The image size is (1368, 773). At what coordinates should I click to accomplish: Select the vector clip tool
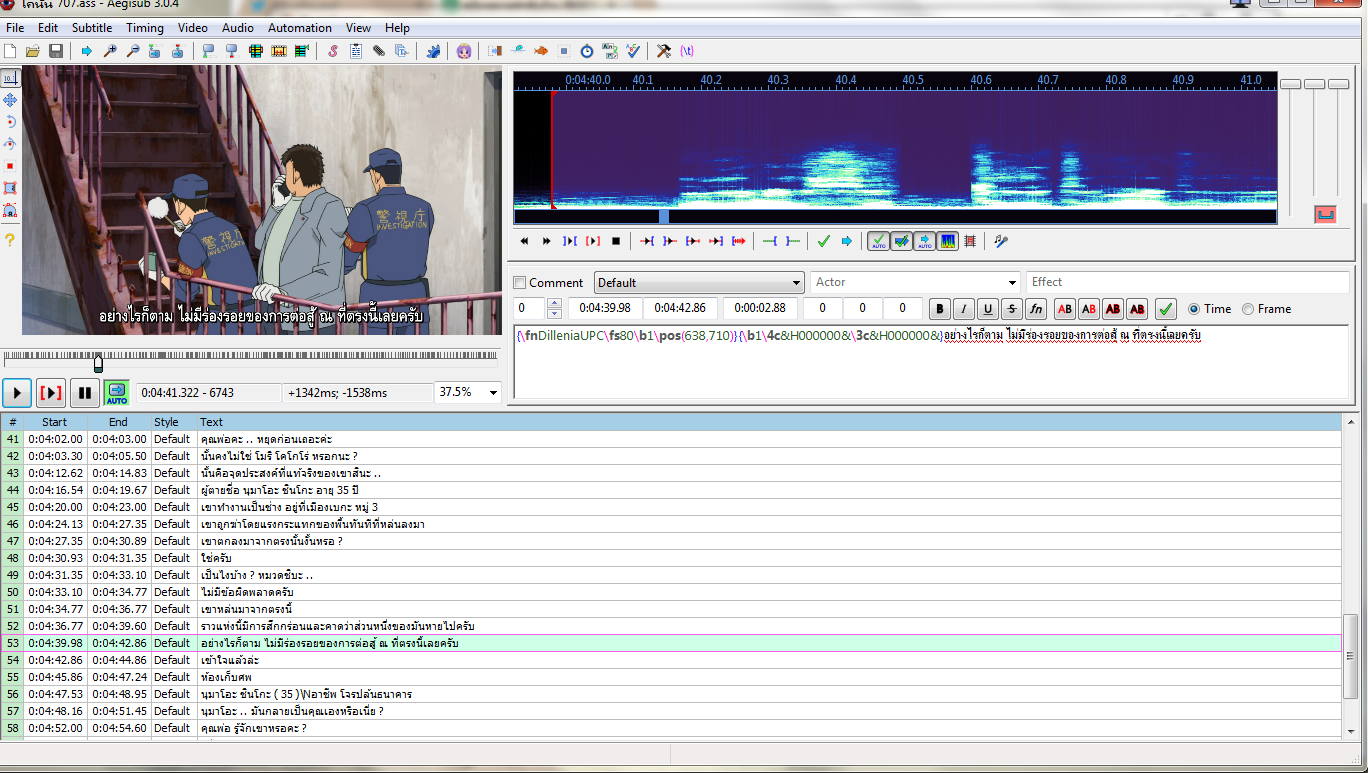[x=10, y=210]
